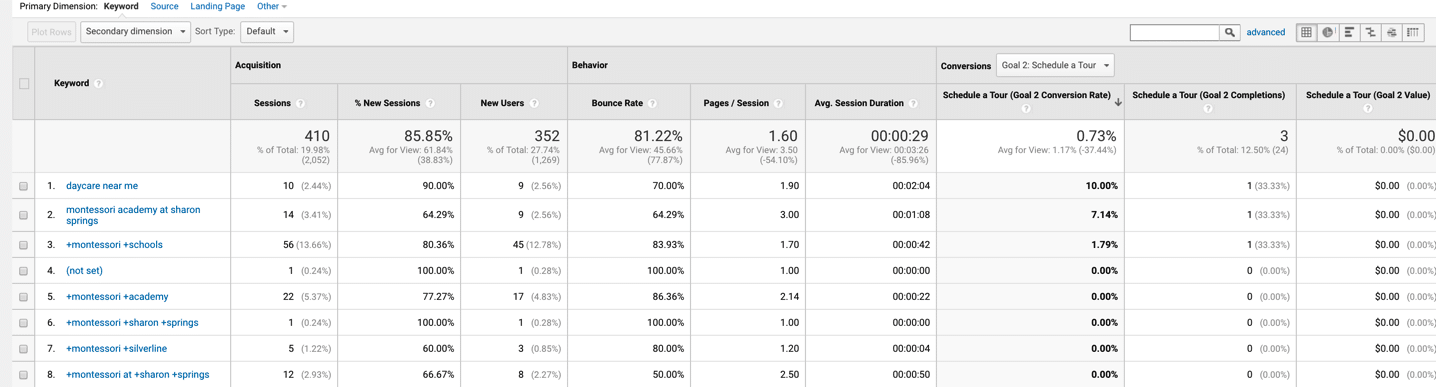Sort by Goal 2 Value column header
The width and height of the screenshot is (1436, 387).
1367,96
